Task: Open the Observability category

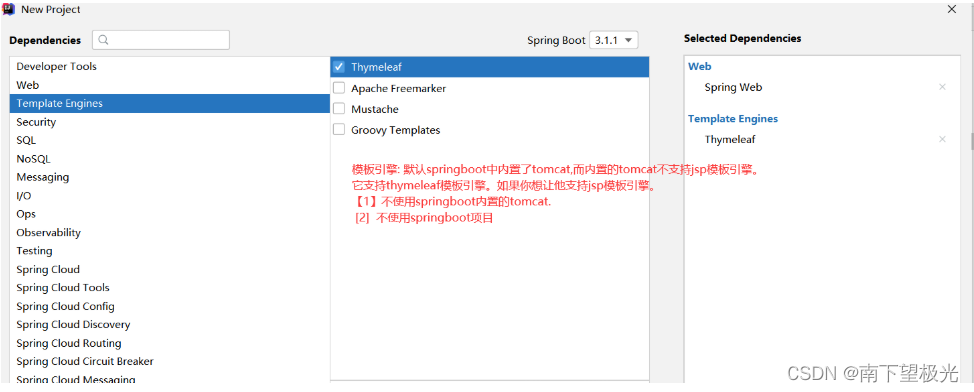Action: point(170,232)
